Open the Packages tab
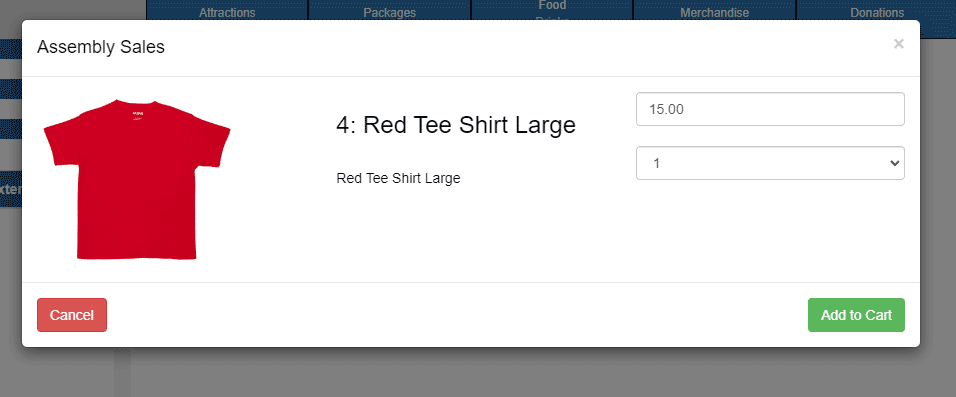The height and width of the screenshot is (397, 956). coord(390,11)
